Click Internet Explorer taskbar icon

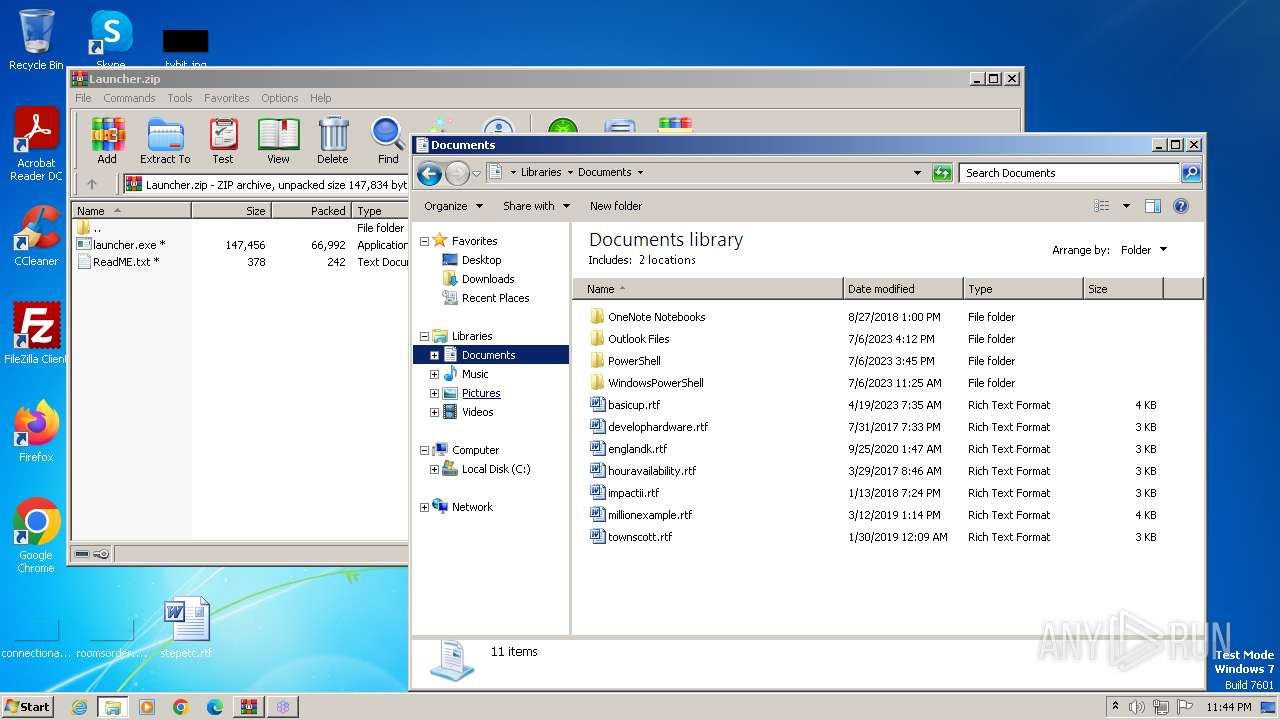[x=79, y=707]
